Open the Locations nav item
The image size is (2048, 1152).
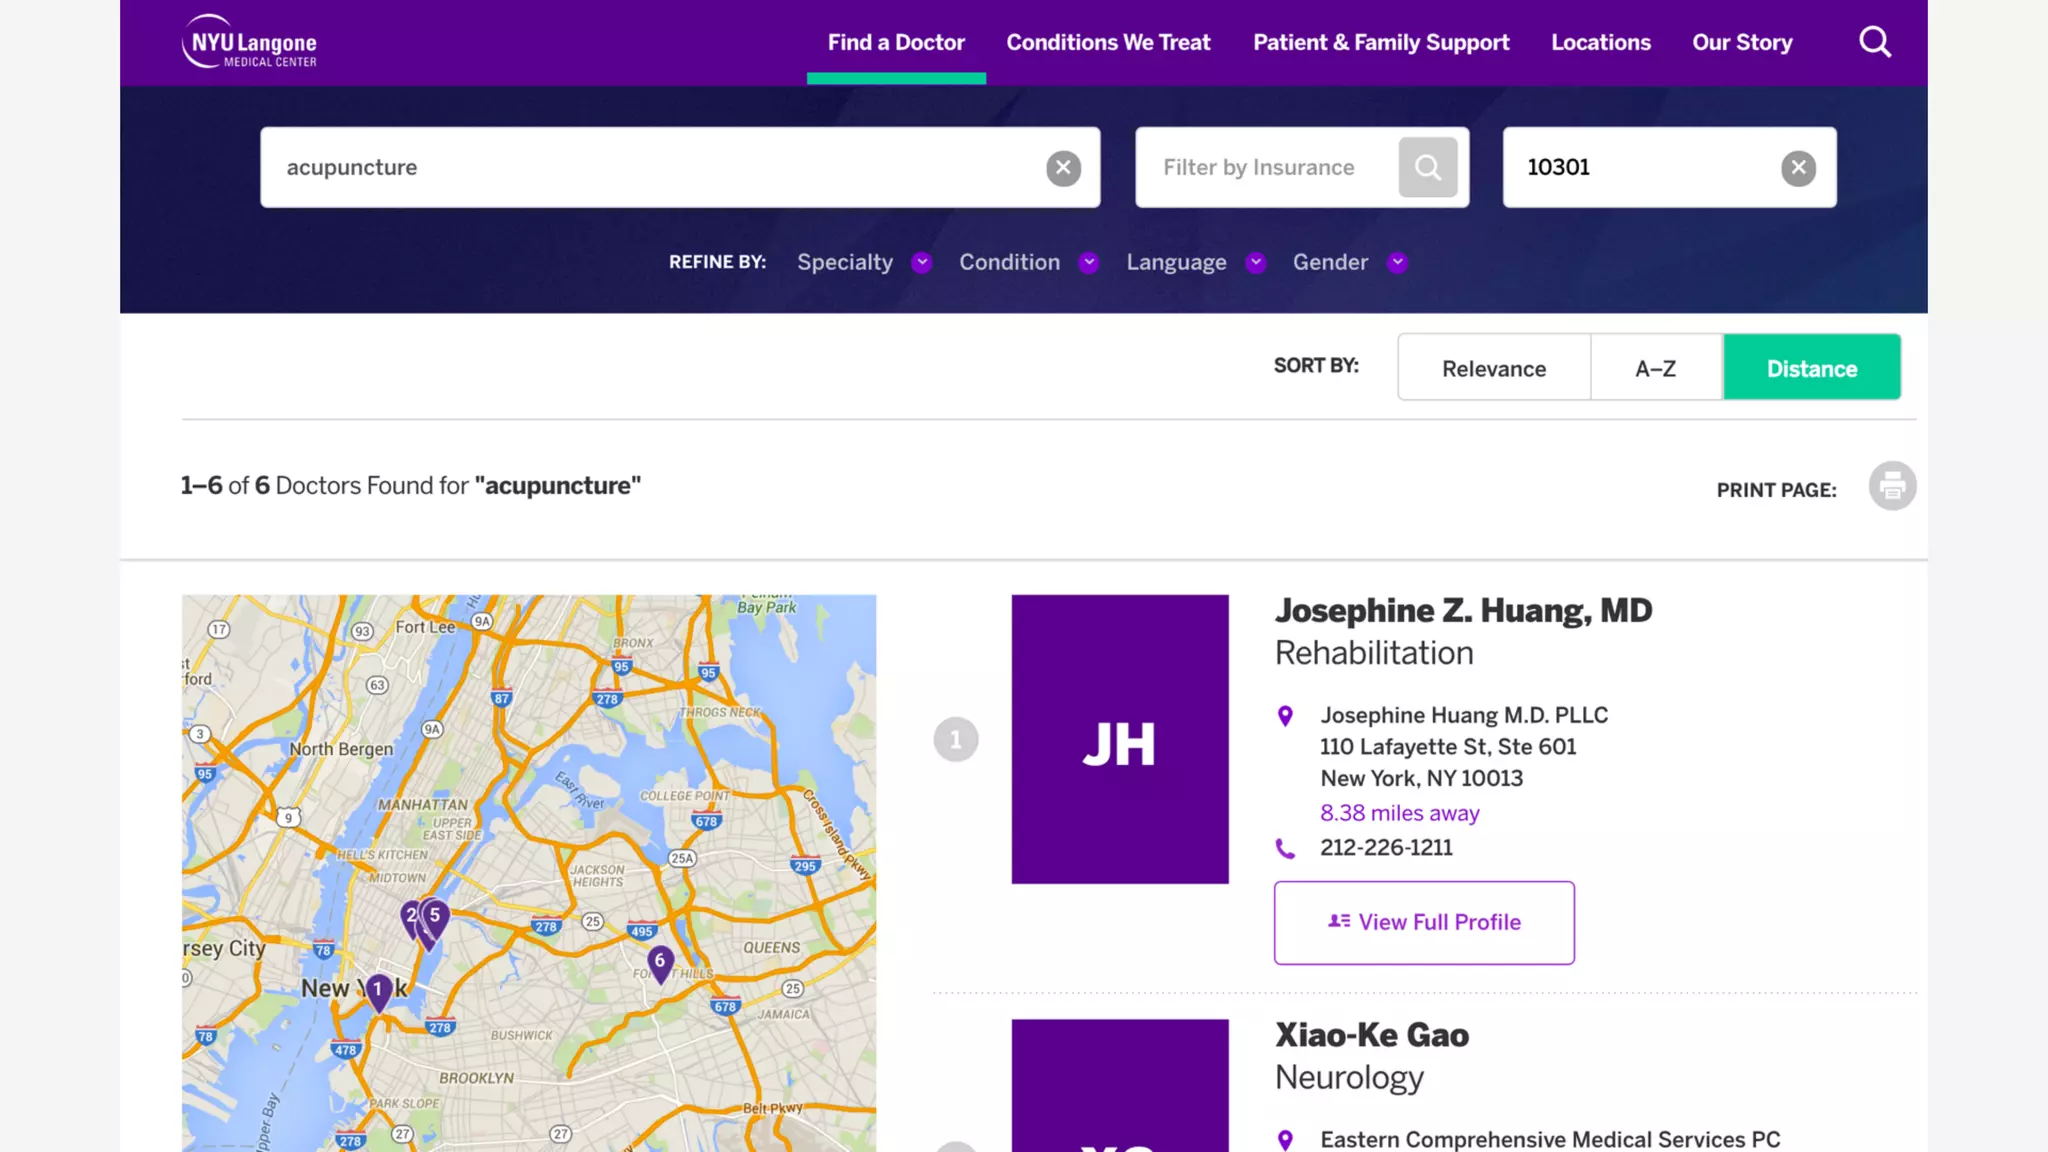coord(1600,42)
